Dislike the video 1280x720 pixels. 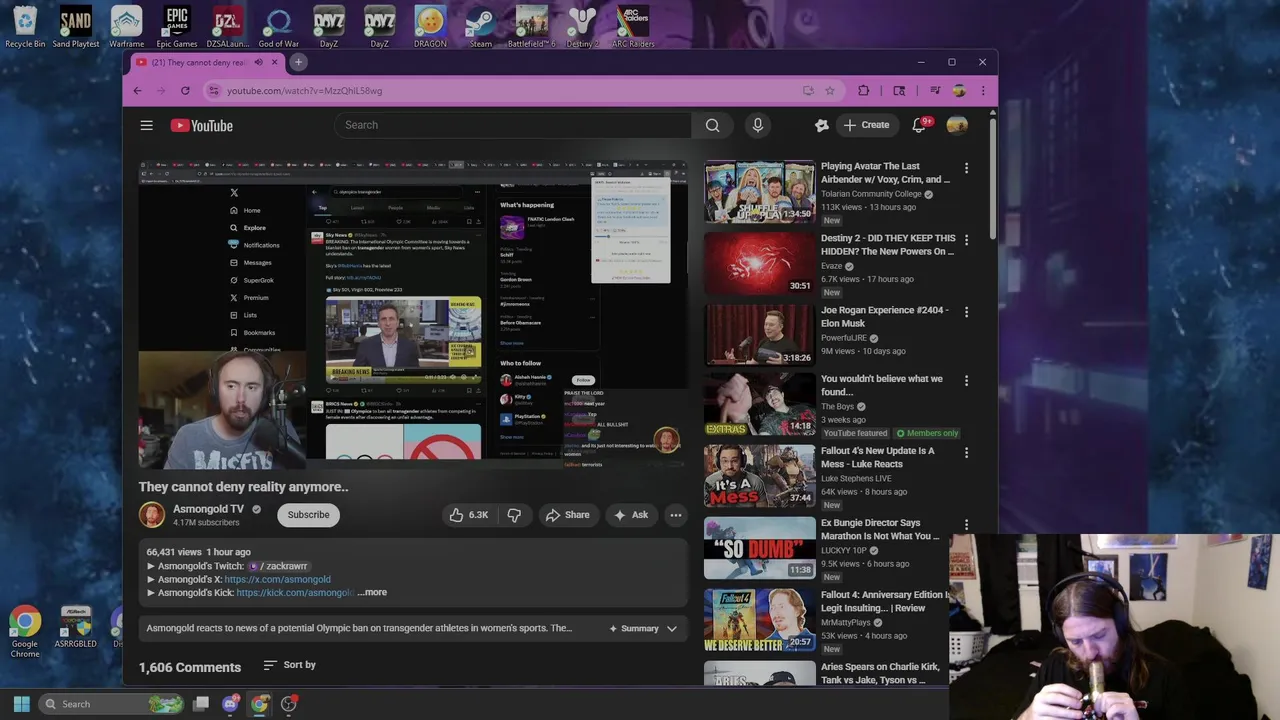tap(514, 515)
